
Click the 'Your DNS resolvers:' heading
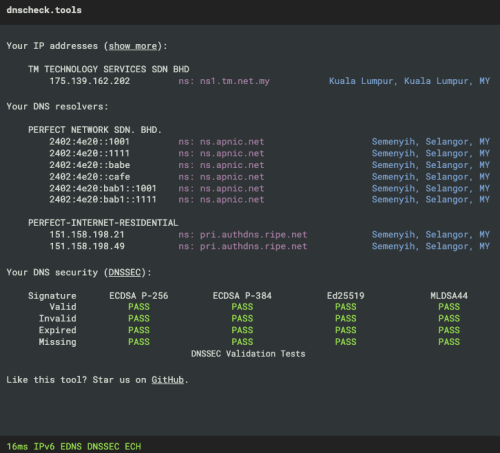(x=57, y=107)
